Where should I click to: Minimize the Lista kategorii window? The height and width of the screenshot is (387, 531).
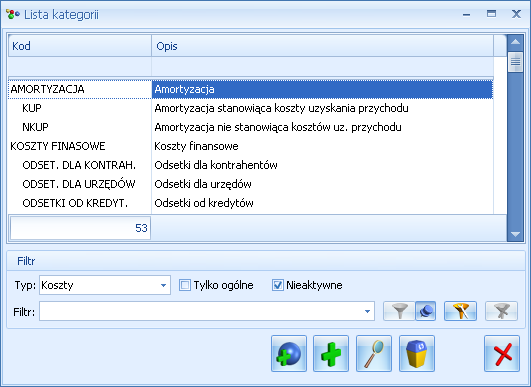point(467,15)
